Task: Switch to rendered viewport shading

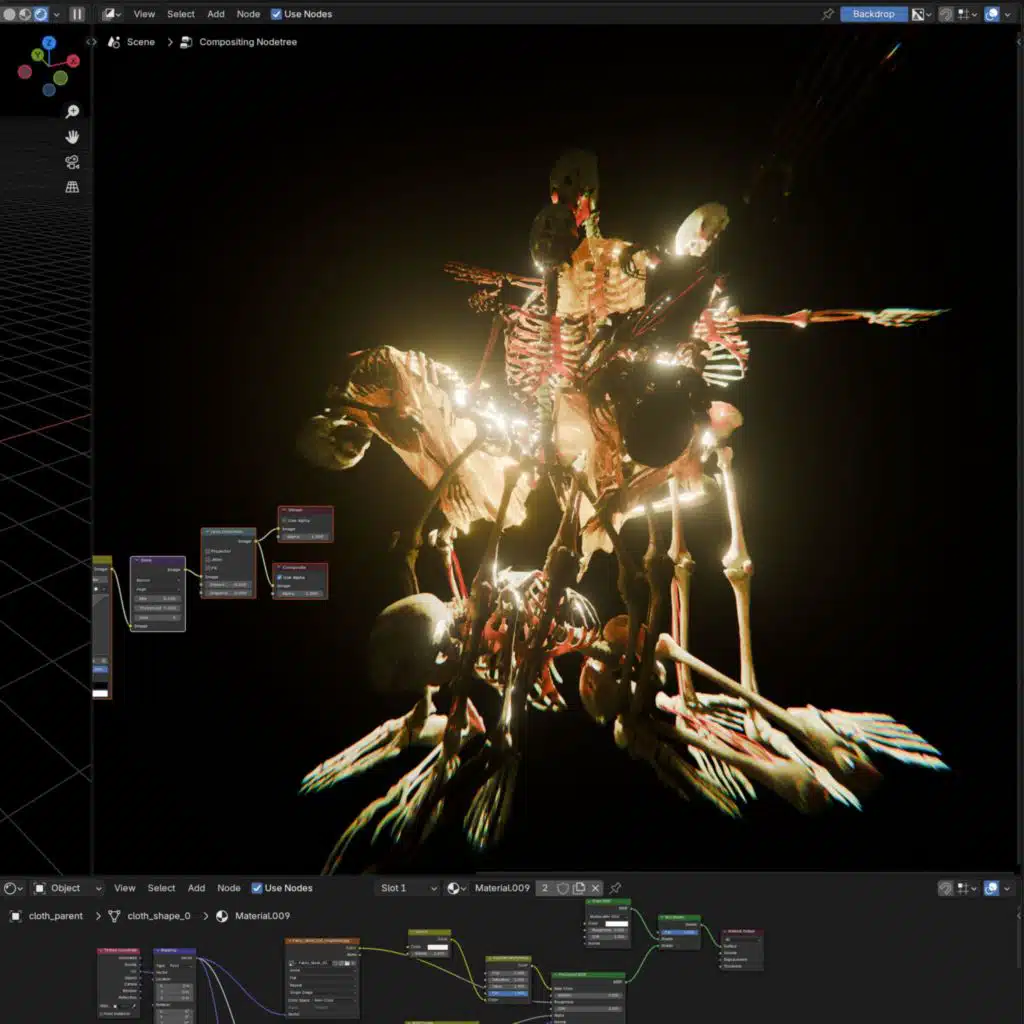Action: 40,14
